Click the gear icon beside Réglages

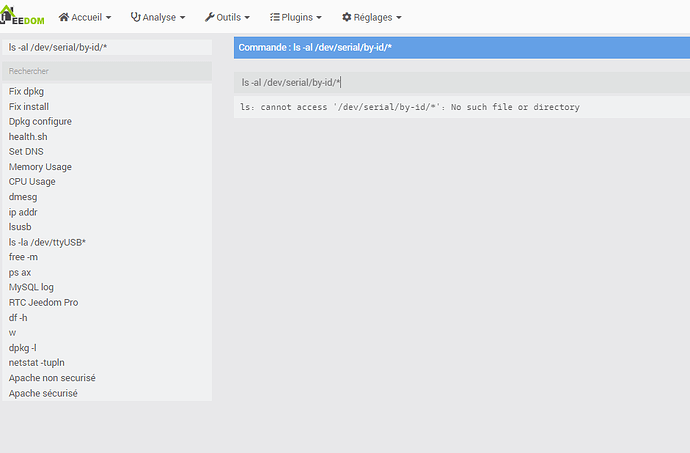[347, 17]
